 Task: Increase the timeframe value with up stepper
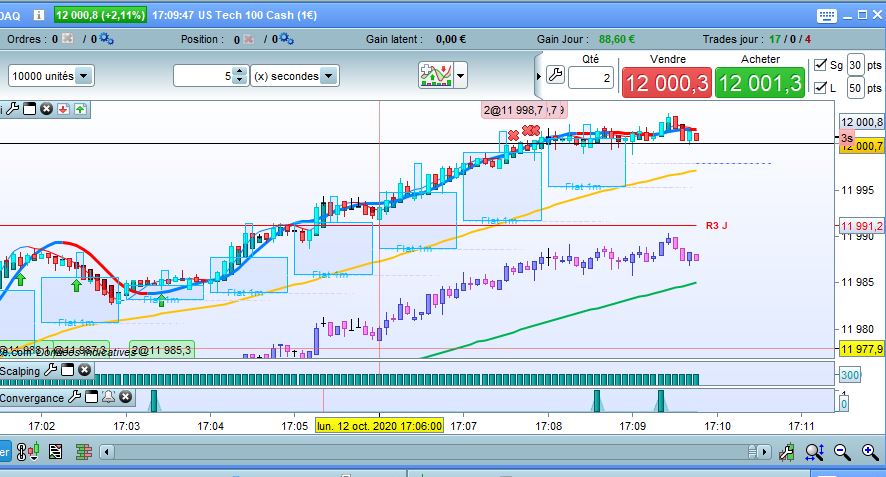(240, 71)
